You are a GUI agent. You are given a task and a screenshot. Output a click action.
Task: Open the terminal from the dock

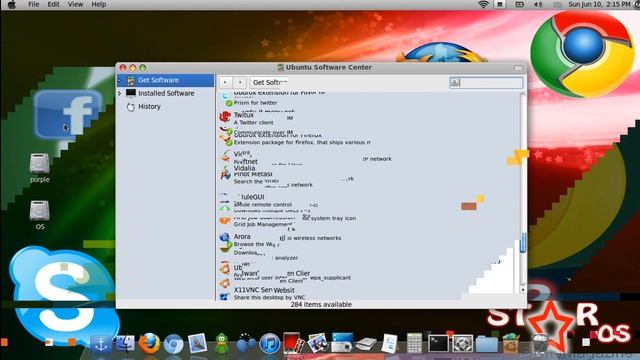pos(438,344)
